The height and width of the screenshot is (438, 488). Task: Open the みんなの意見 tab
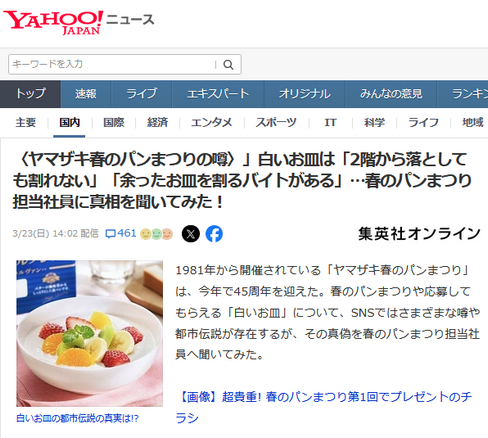391,94
